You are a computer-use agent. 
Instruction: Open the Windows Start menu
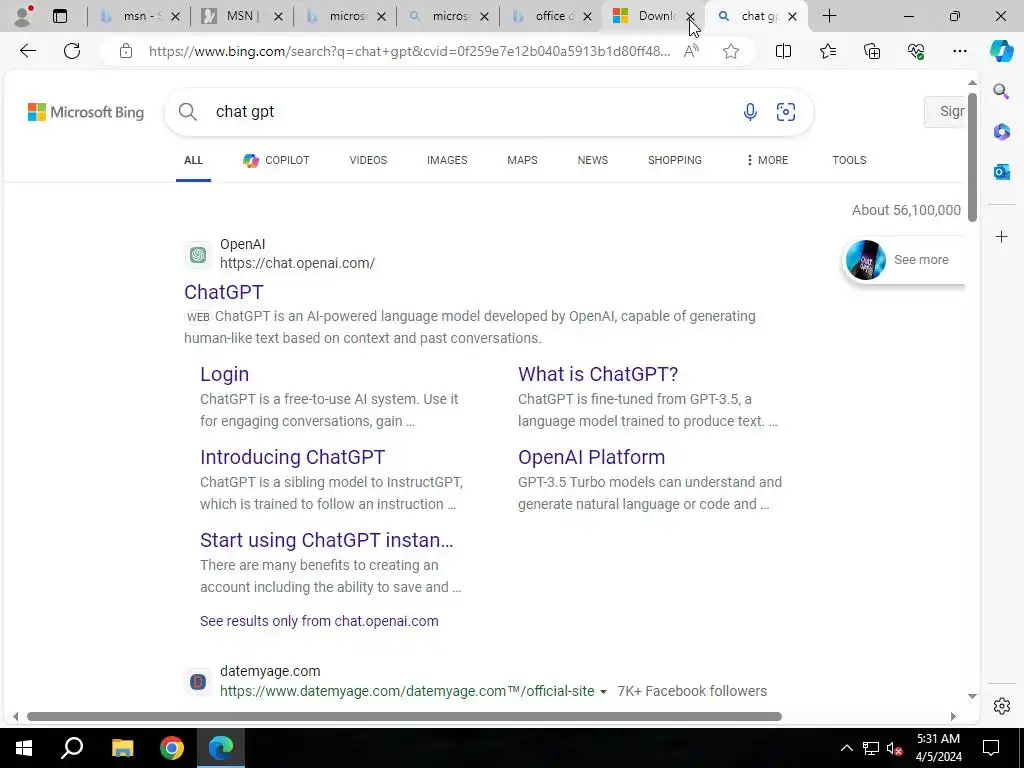(24, 748)
